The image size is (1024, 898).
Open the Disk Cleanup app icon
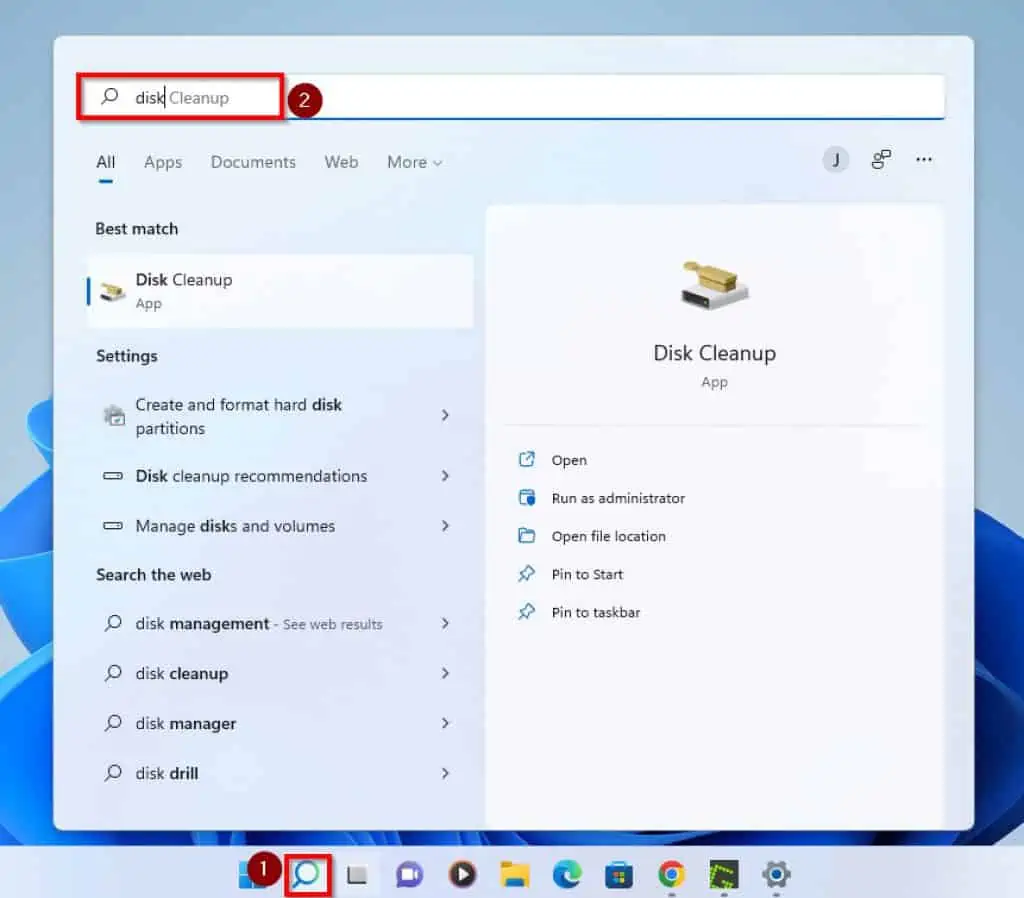[x=714, y=283]
